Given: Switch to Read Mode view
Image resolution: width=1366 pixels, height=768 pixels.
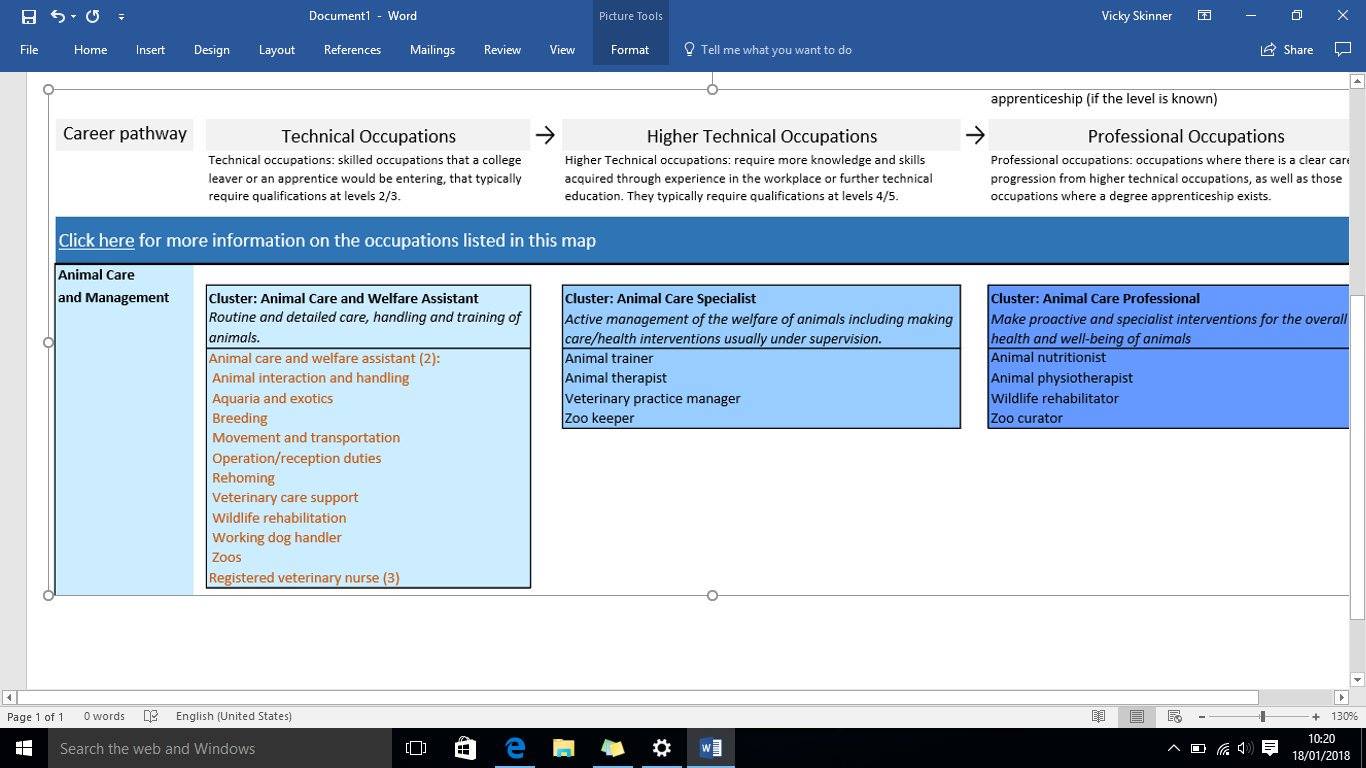Looking at the screenshot, I should [1099, 716].
